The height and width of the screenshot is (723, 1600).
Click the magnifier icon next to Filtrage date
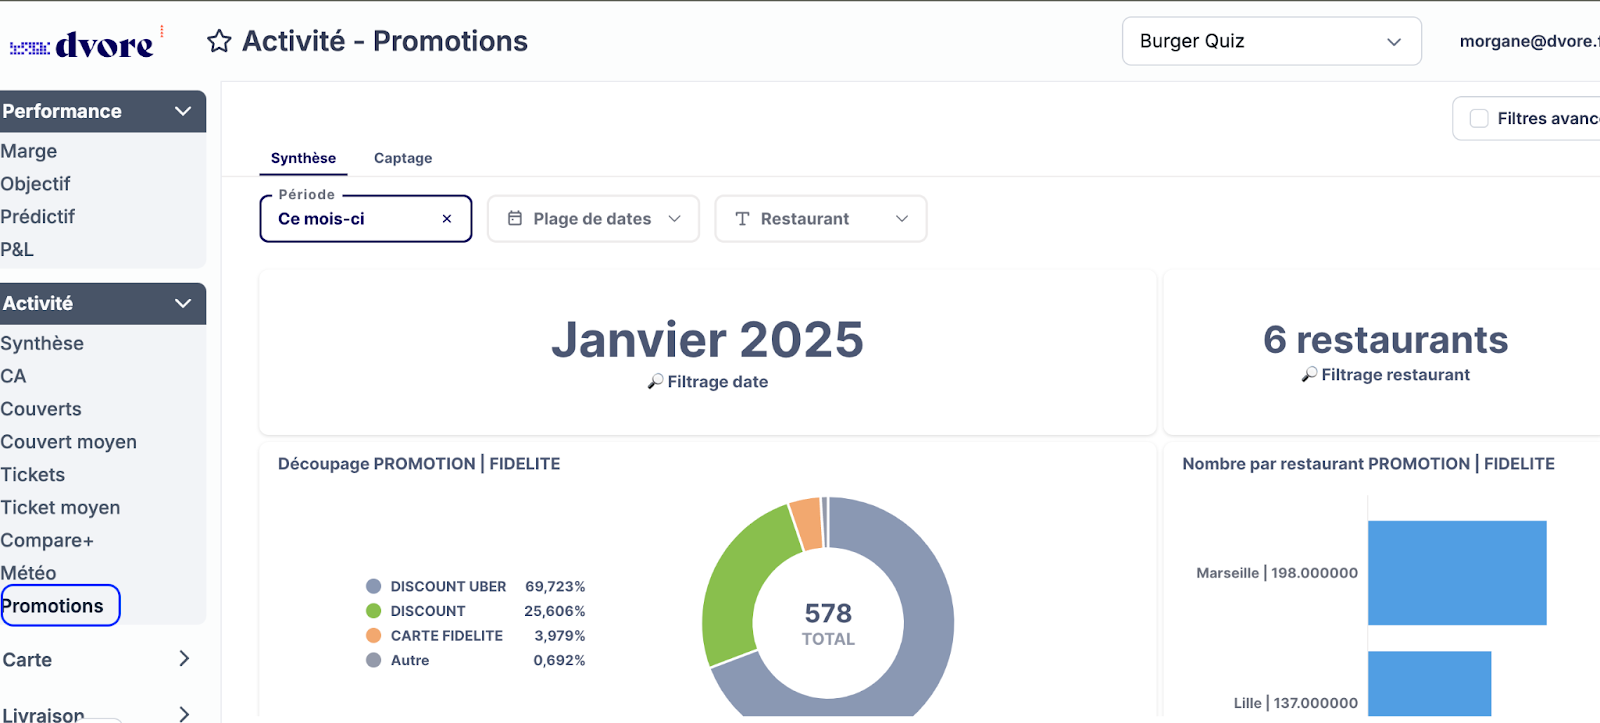point(655,382)
